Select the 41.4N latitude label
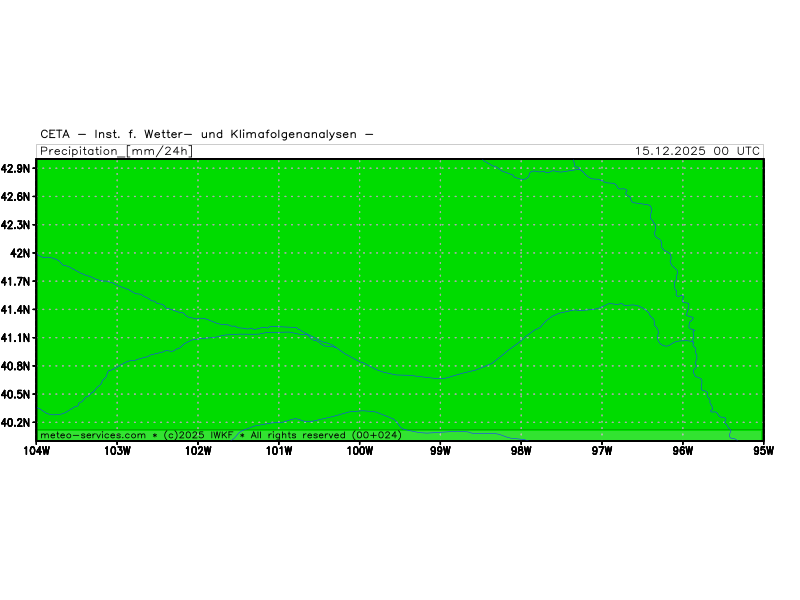The height and width of the screenshot is (600, 800). [x=16, y=310]
